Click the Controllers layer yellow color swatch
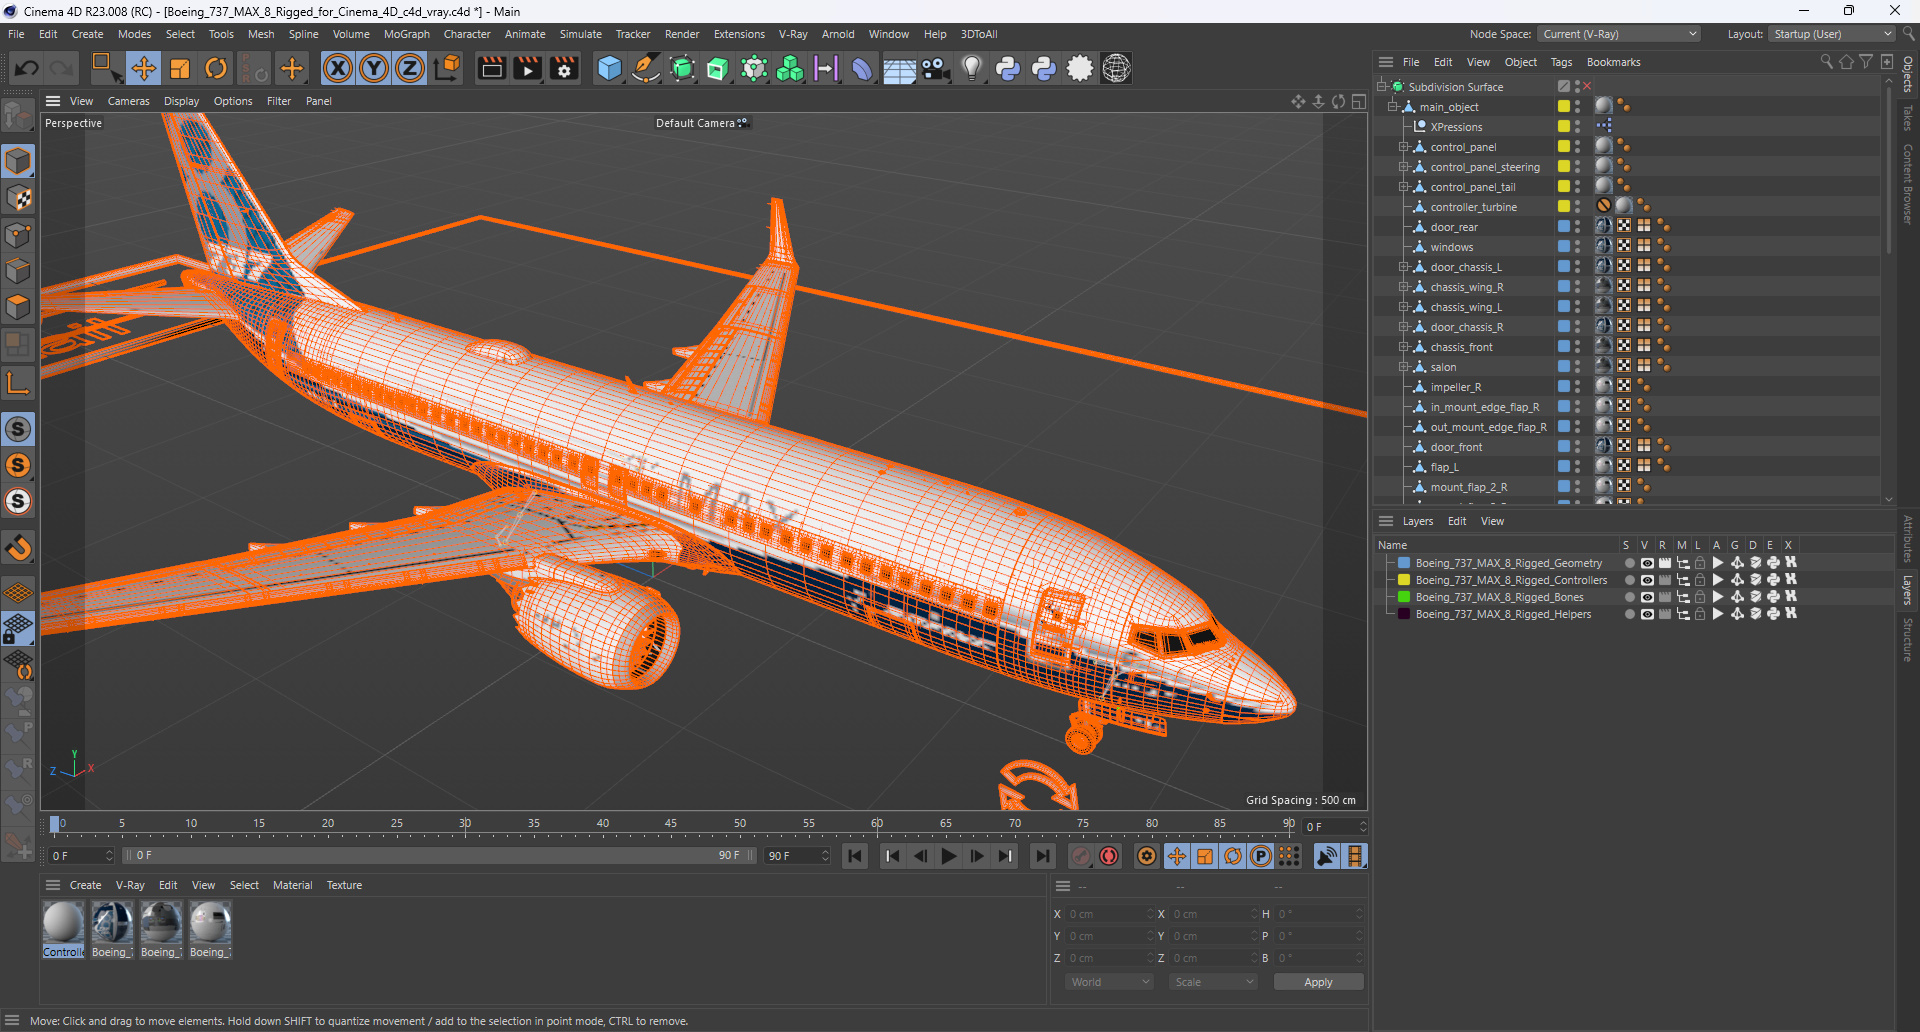1920x1032 pixels. [x=1404, y=580]
